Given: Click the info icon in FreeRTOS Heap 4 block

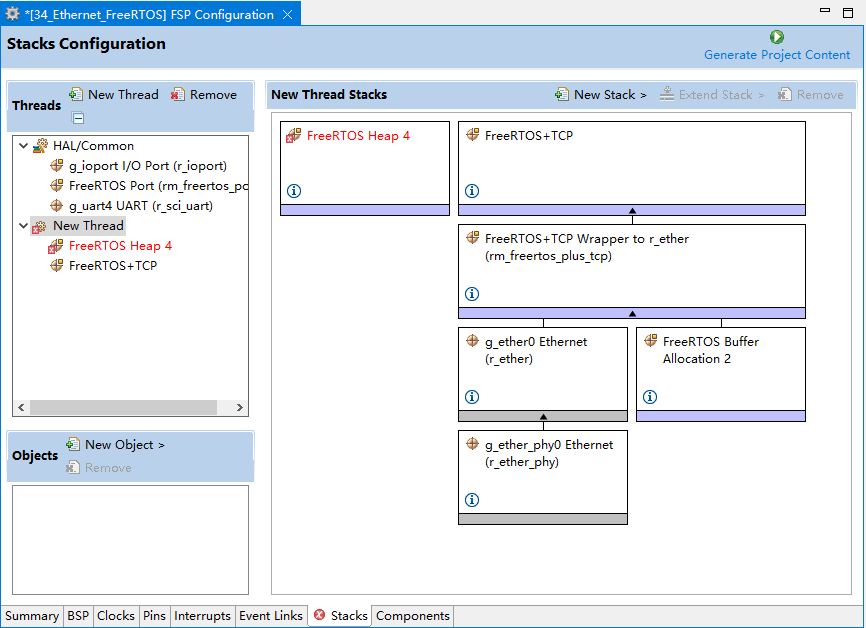Looking at the screenshot, I should [294, 191].
